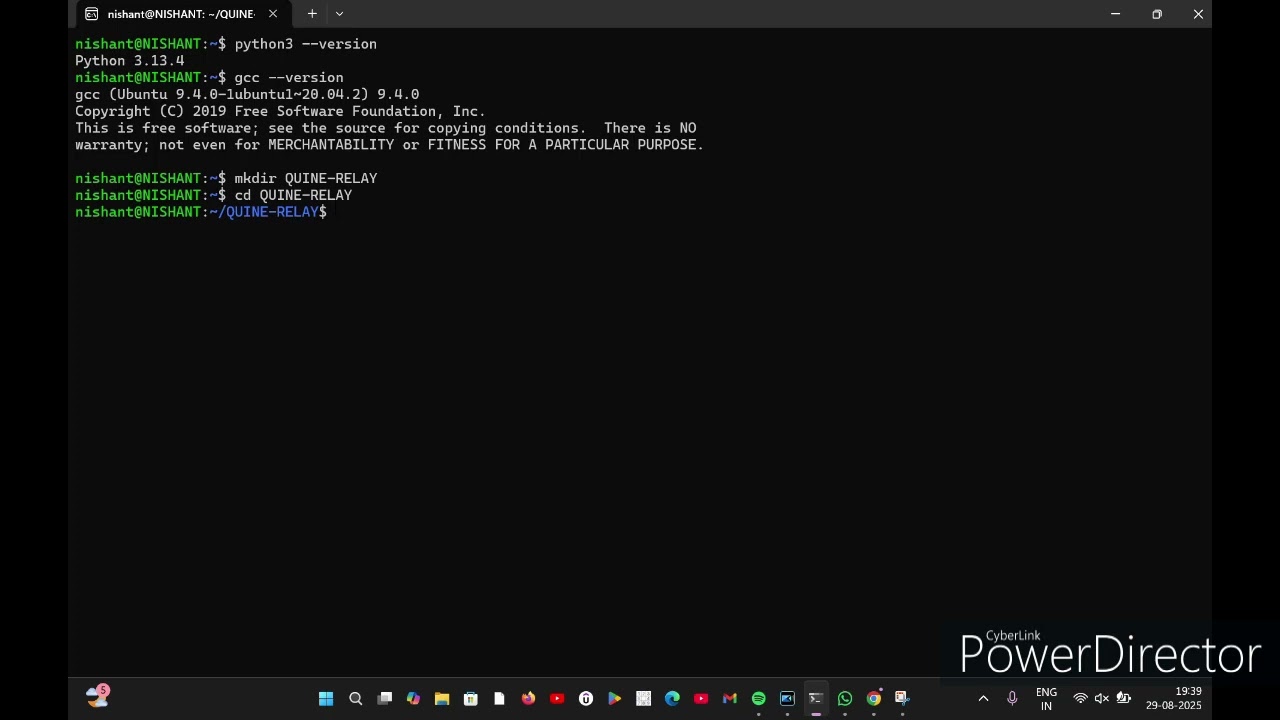Open the round U app on taskbar

point(586,698)
